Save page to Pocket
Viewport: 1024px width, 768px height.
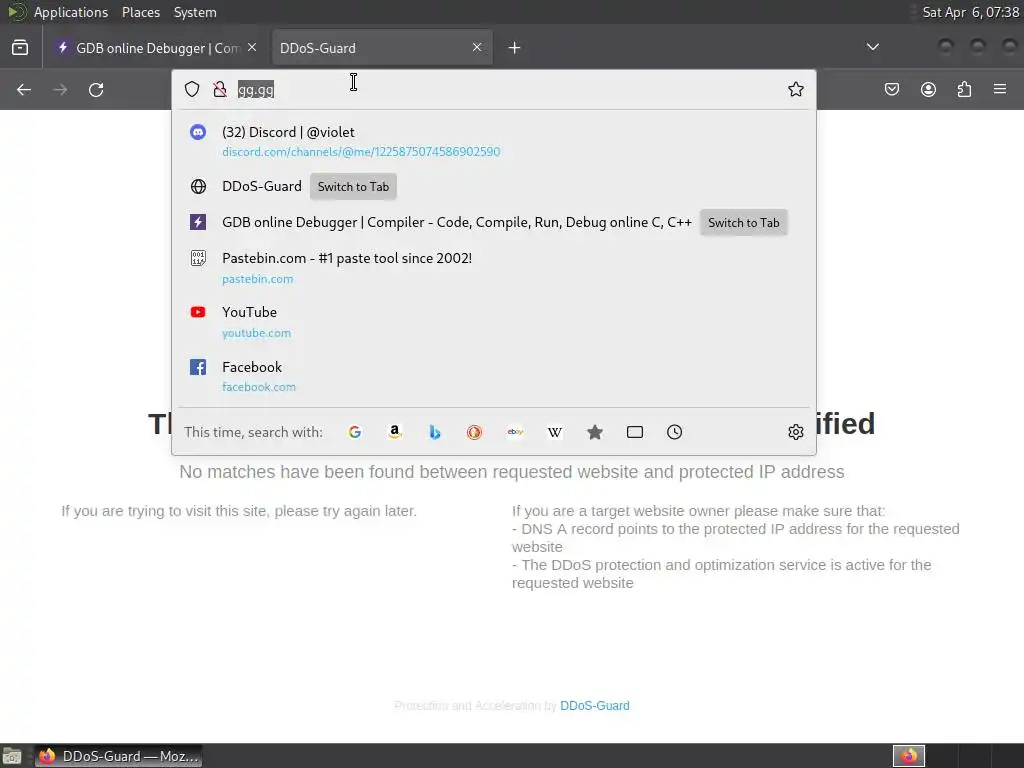click(891, 89)
